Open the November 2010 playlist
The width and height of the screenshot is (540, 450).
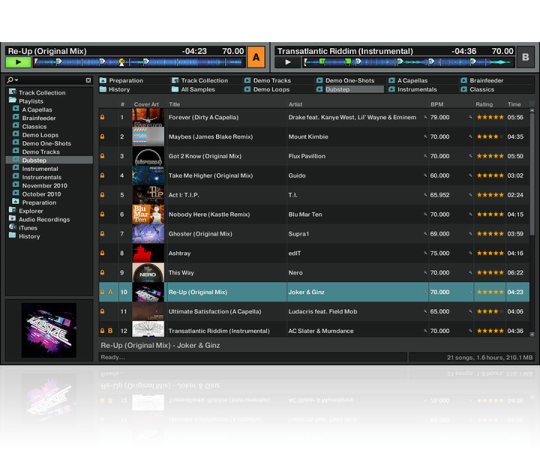coord(44,186)
